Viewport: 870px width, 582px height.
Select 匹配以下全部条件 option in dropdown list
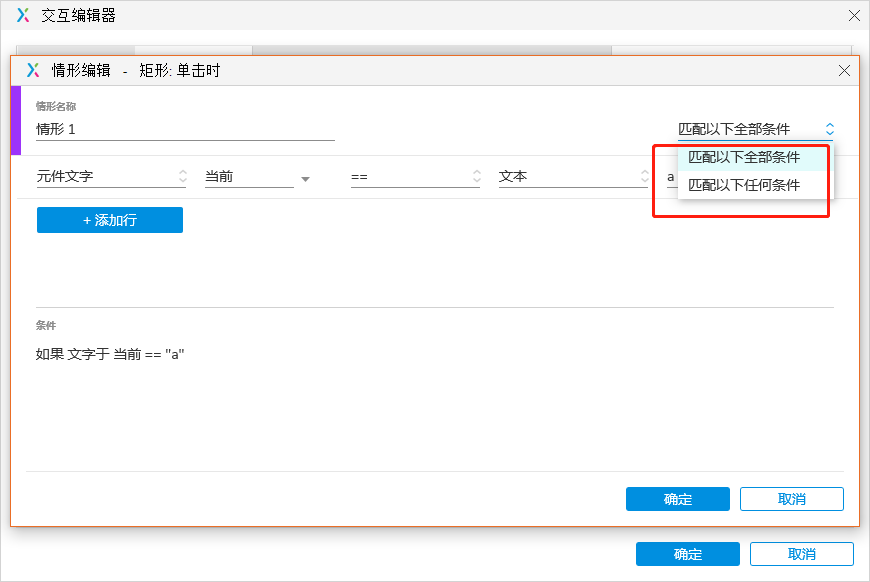(755, 158)
